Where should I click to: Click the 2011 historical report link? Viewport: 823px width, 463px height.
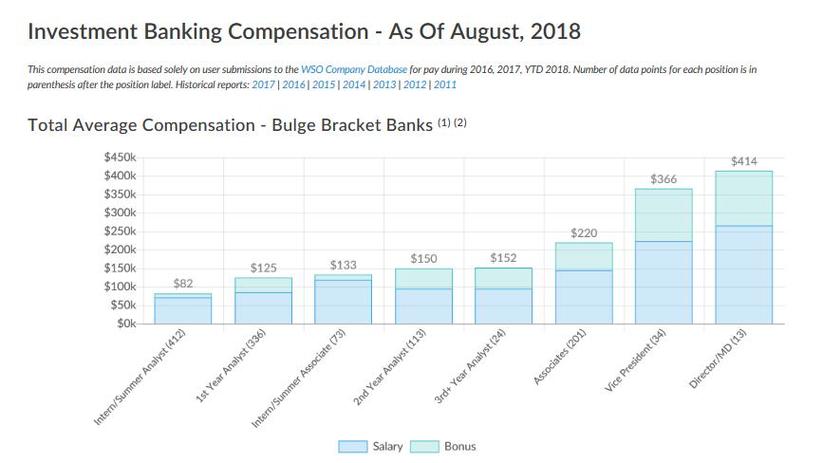[443, 84]
